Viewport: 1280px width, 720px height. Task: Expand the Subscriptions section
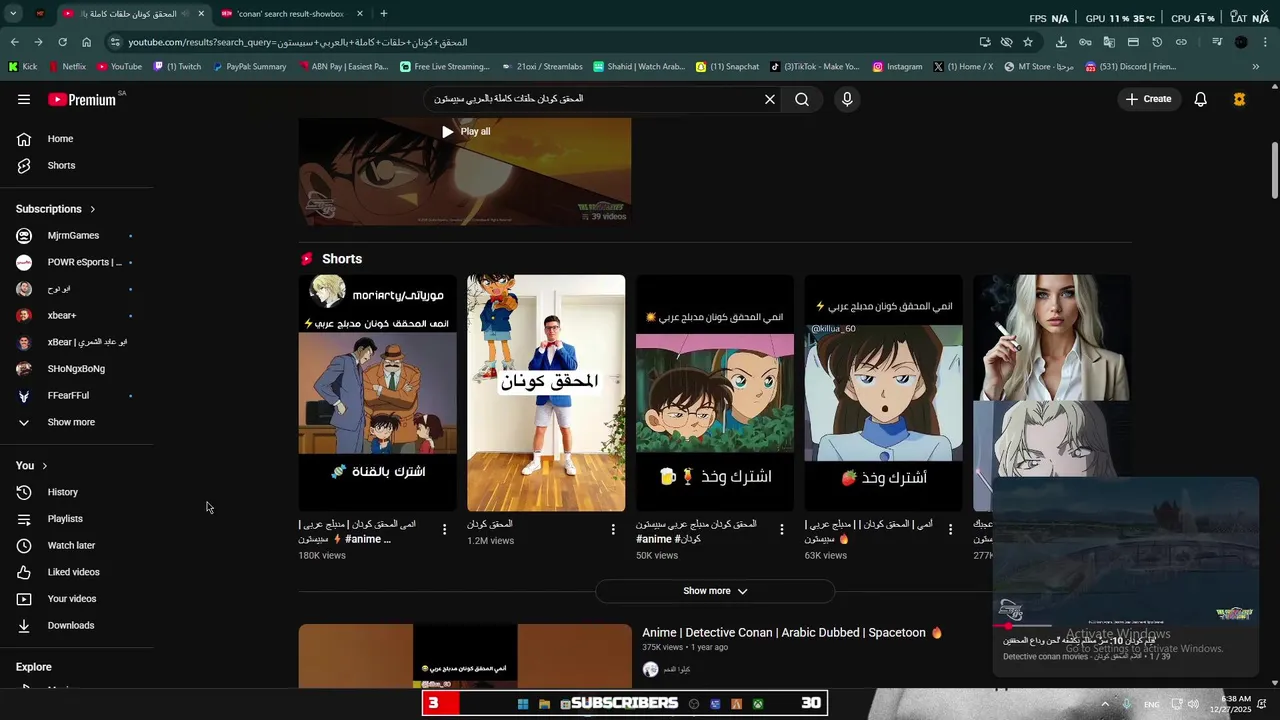(56, 209)
